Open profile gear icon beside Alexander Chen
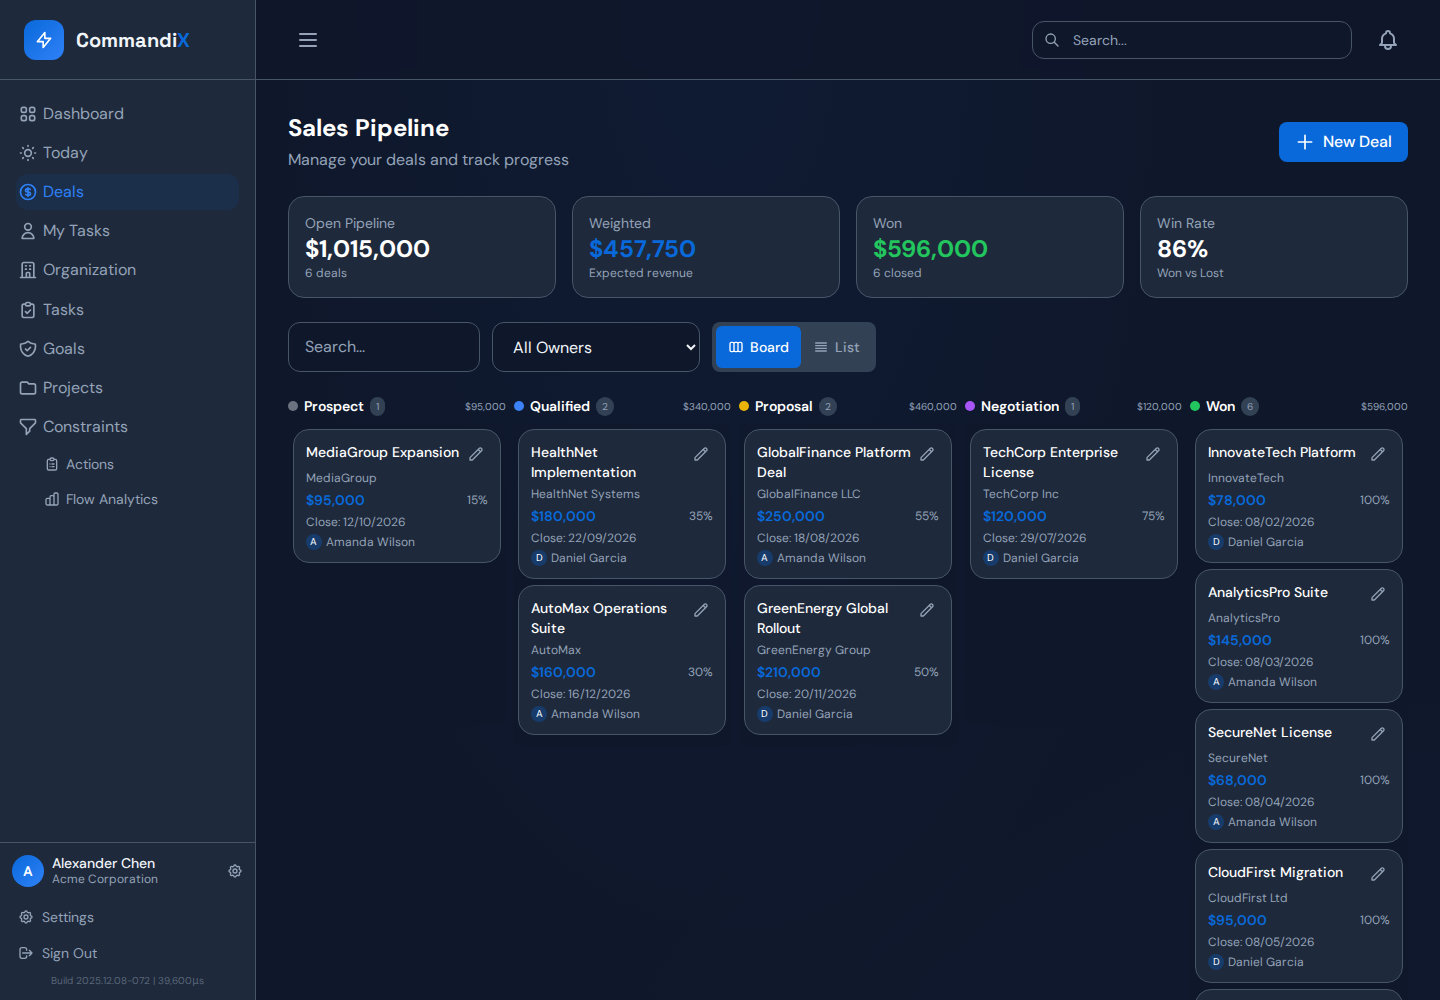Screen dimensions: 1440x1000 pyautogui.click(x=235, y=871)
